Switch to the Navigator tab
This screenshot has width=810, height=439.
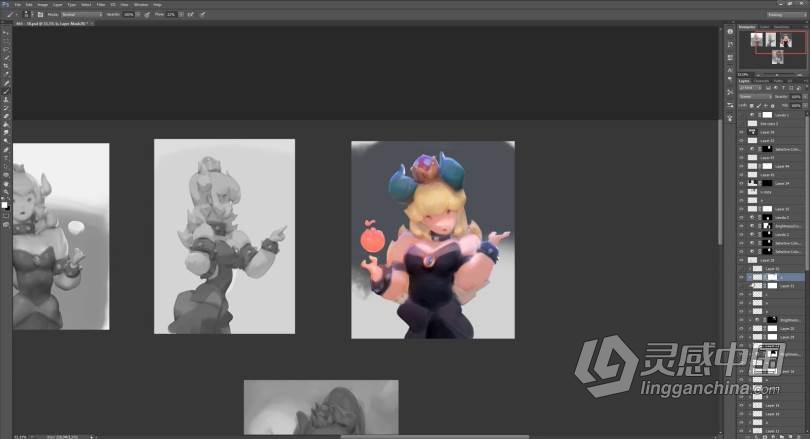pyautogui.click(x=747, y=27)
